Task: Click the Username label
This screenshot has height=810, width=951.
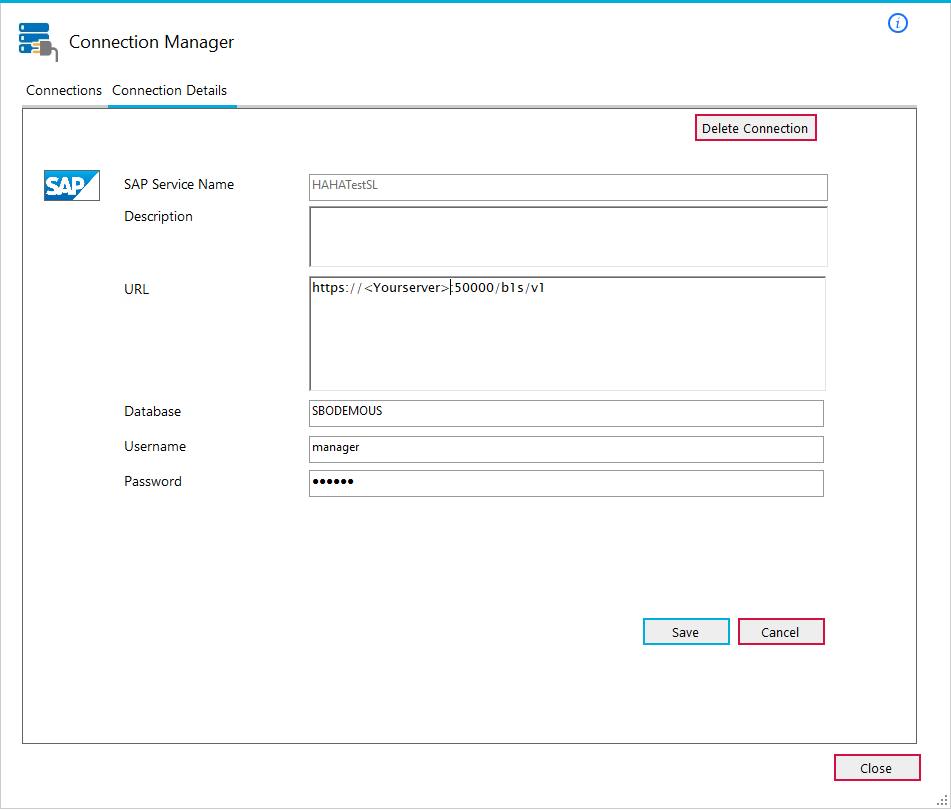Action: (155, 446)
